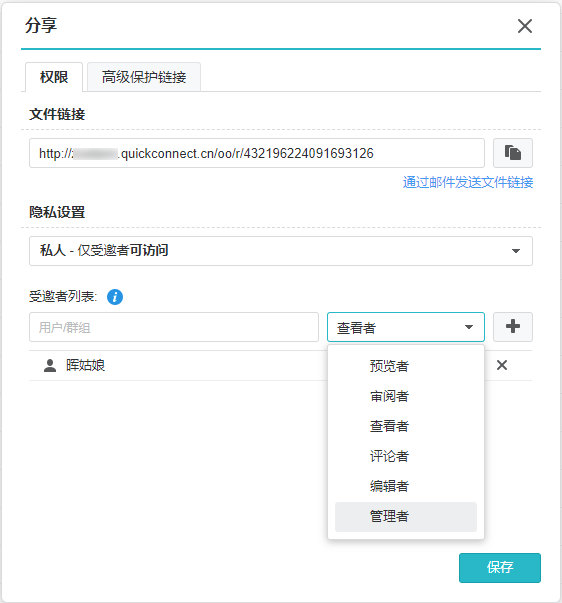This screenshot has height=603, width=562.
Task: Switch to the 高级保护链接 tab
Action: pyautogui.click(x=144, y=77)
